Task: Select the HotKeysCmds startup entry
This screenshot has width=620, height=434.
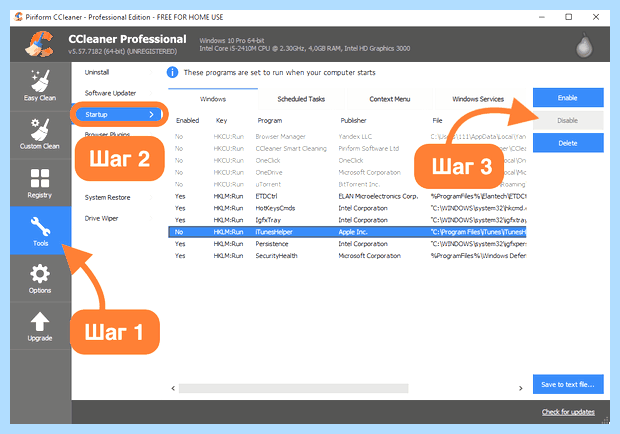Action: pos(347,208)
